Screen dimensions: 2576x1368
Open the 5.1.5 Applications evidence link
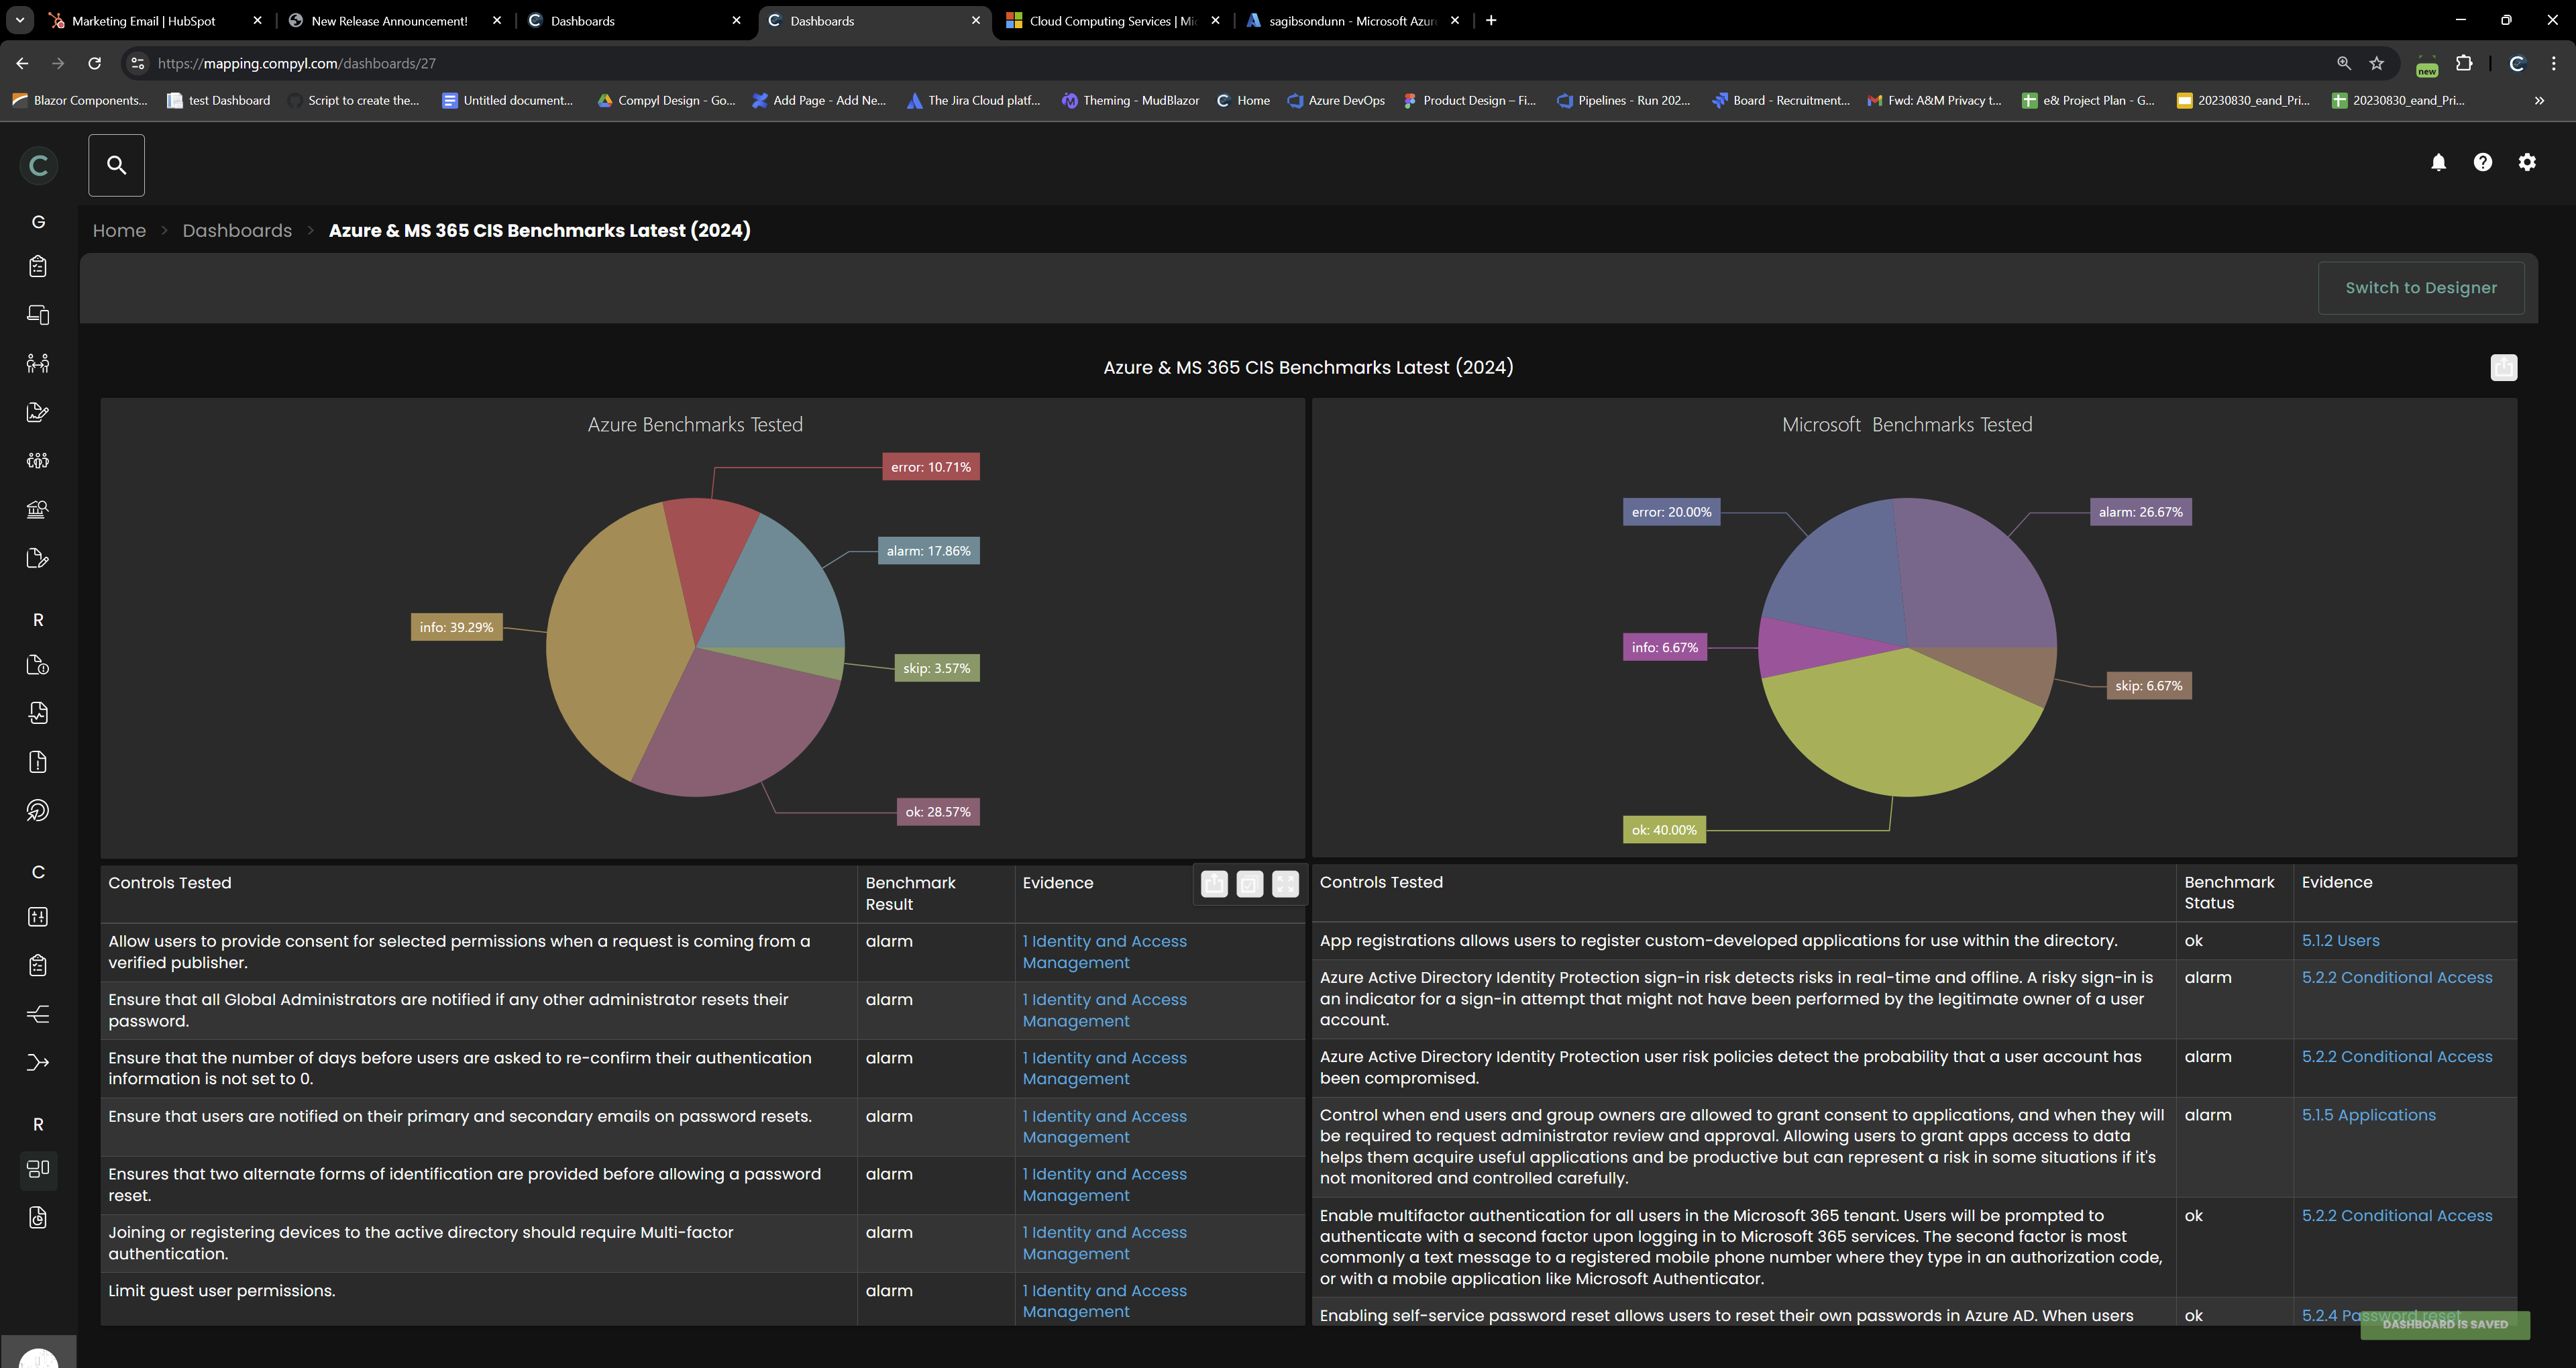(x=2368, y=1115)
